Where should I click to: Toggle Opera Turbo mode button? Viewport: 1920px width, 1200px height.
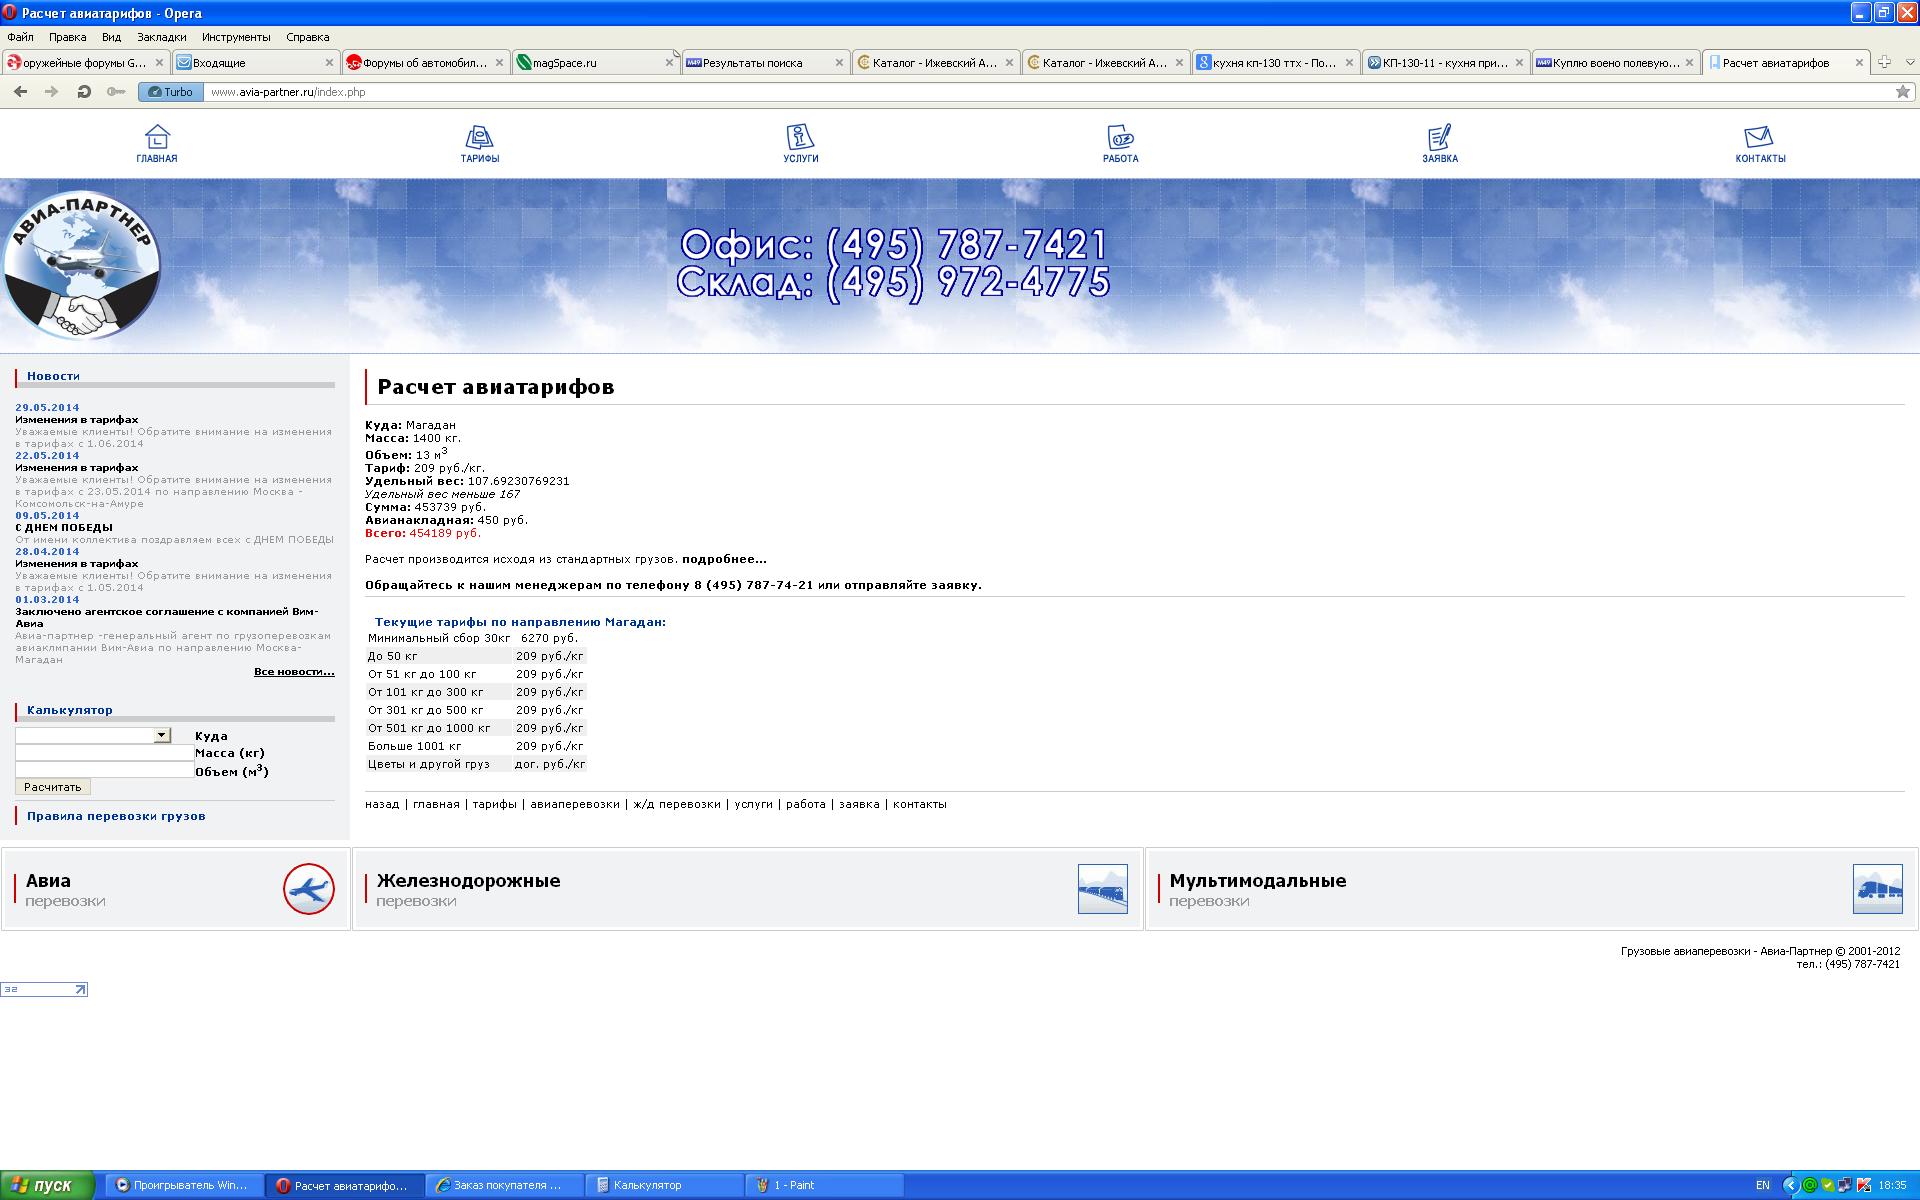click(x=170, y=92)
